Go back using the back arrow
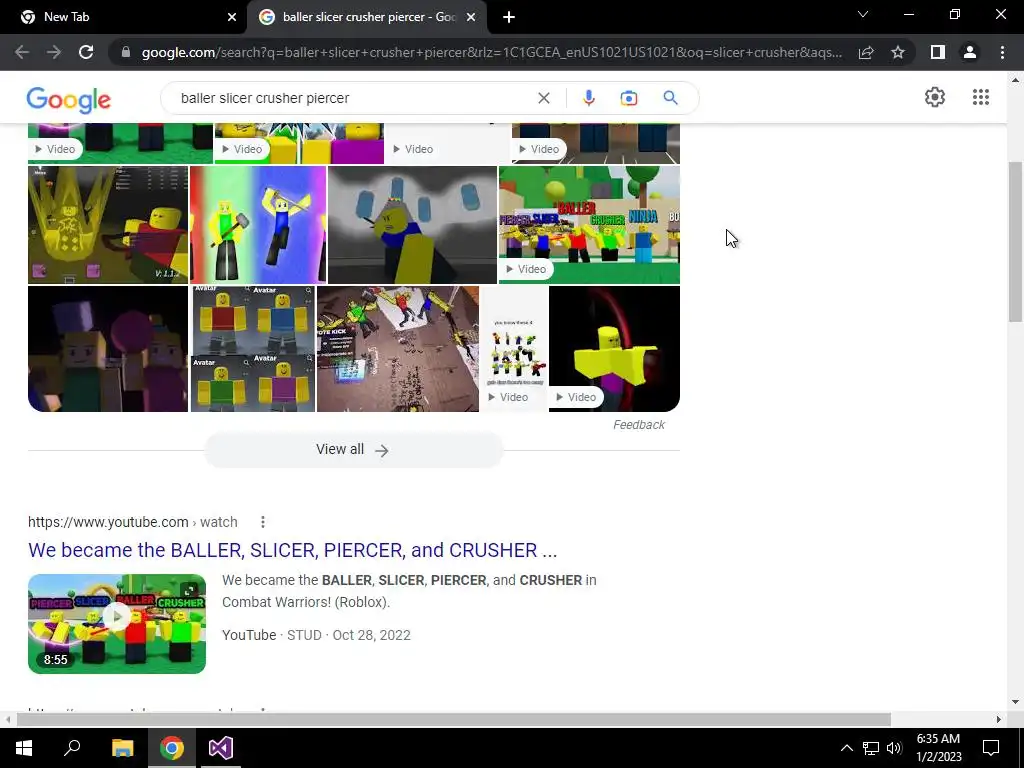This screenshot has width=1024, height=768. click(x=22, y=52)
